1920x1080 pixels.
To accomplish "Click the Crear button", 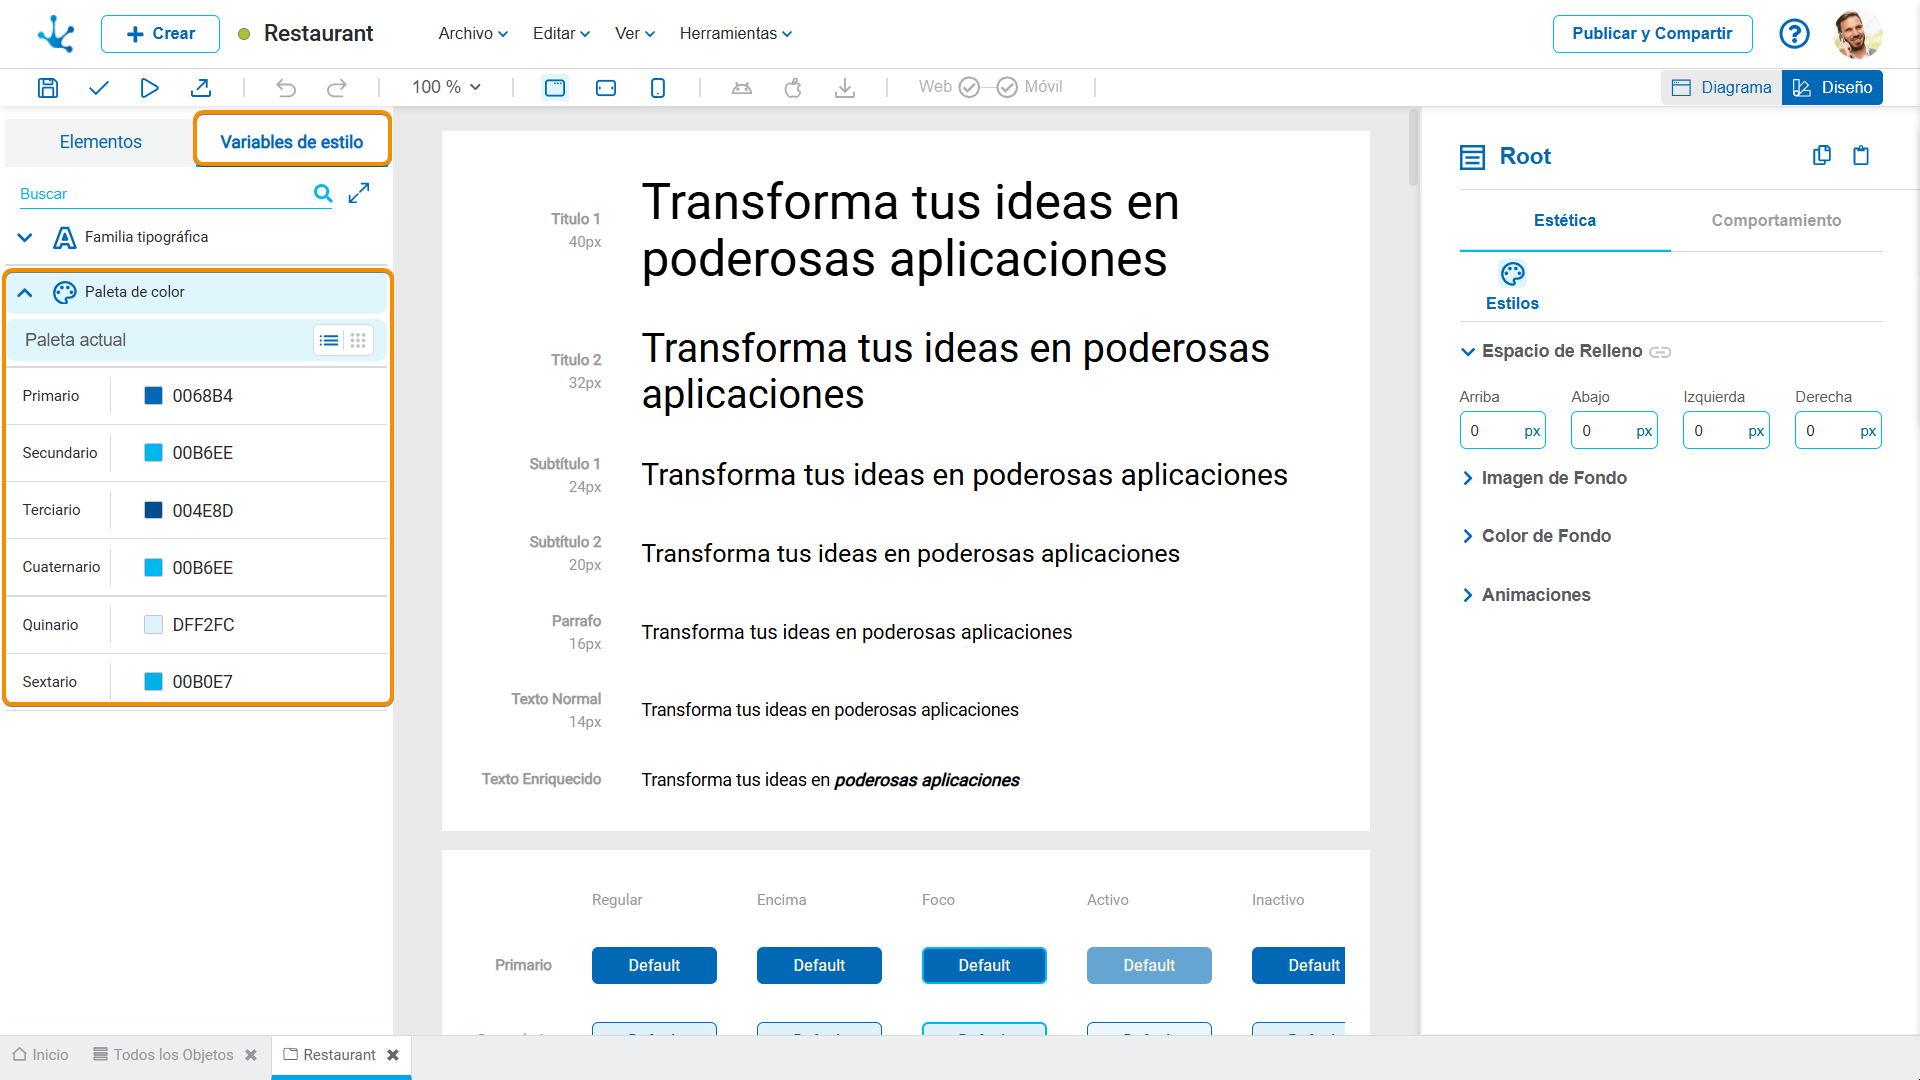I will [160, 34].
